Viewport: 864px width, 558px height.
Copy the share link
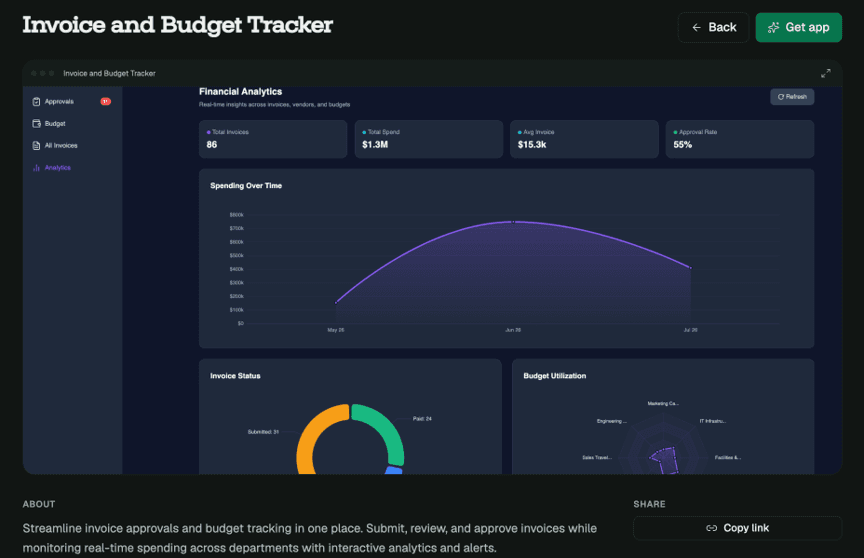tap(737, 528)
